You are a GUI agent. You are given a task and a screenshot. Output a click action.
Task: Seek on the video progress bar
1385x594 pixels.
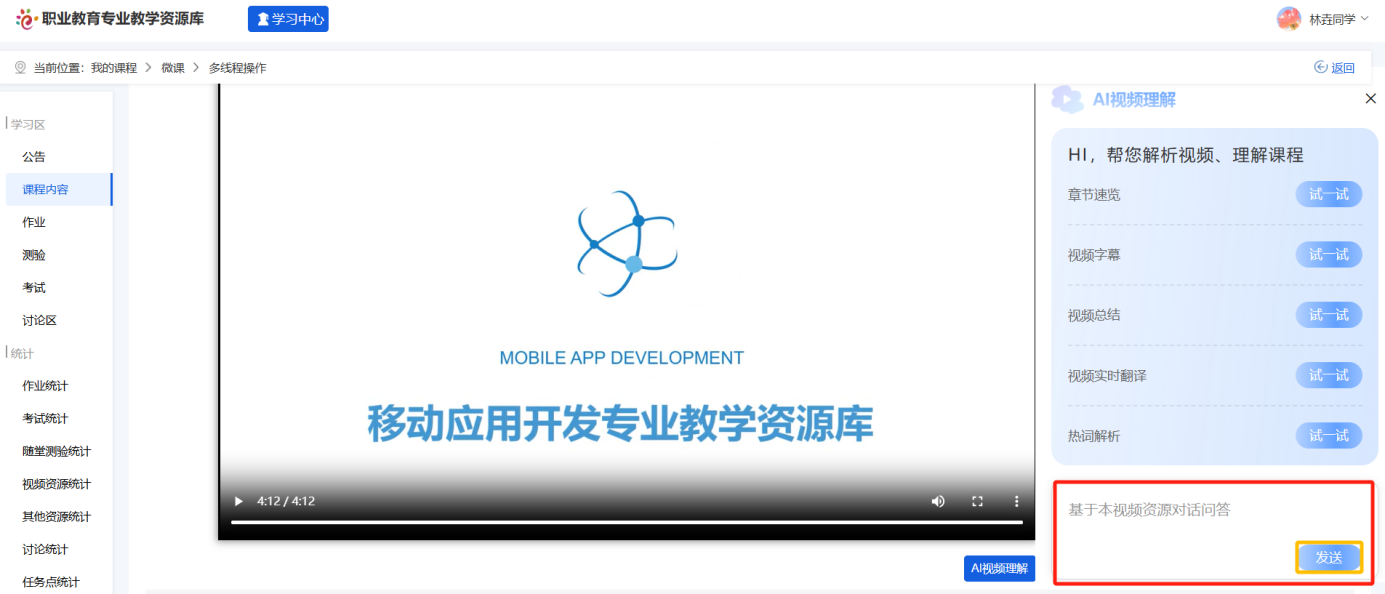click(627, 522)
